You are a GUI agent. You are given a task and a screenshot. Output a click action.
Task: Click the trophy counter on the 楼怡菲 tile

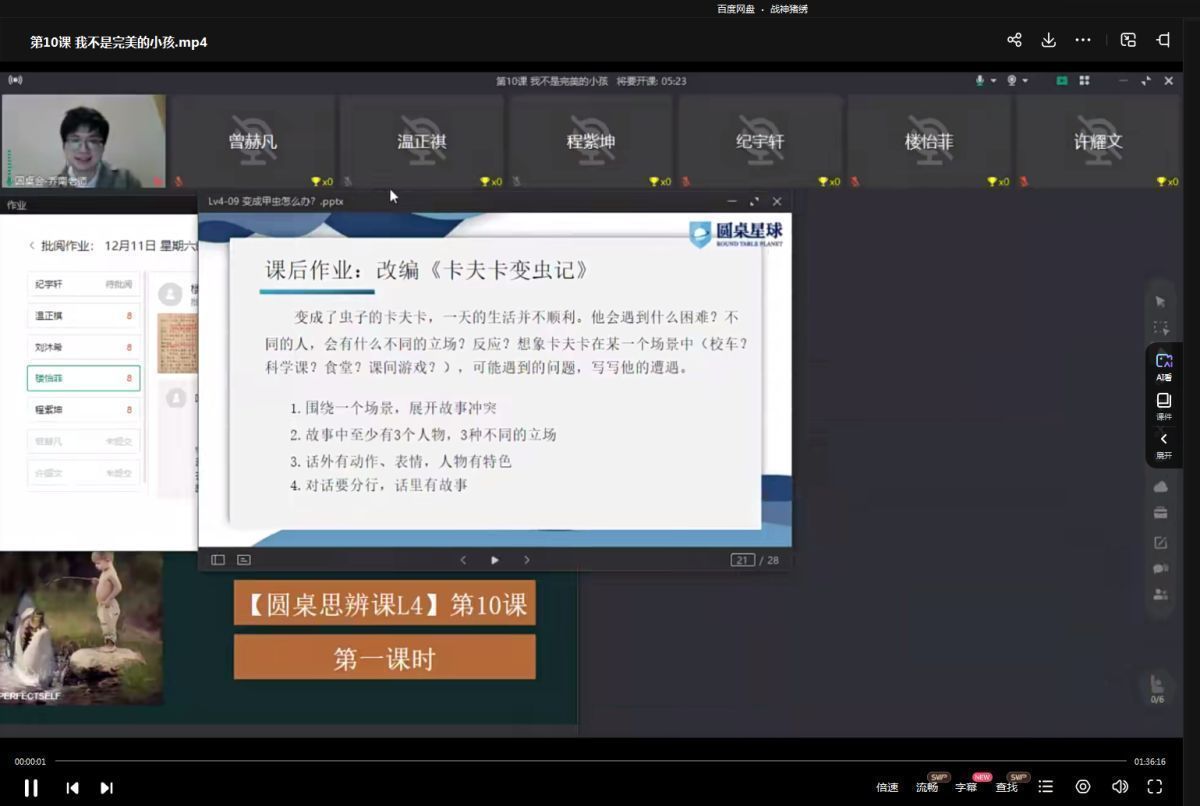point(998,181)
